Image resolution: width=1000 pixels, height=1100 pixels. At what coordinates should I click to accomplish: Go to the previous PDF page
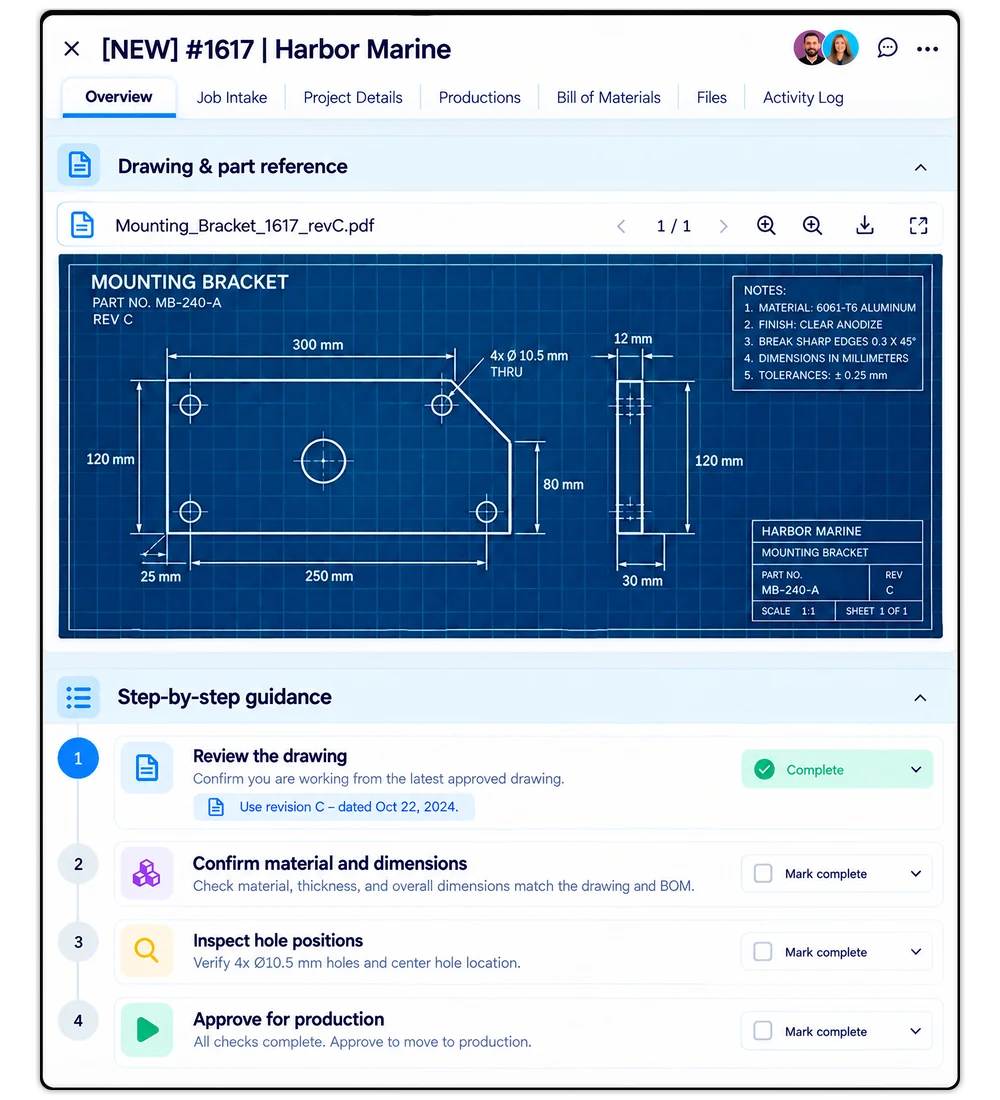click(x=620, y=226)
